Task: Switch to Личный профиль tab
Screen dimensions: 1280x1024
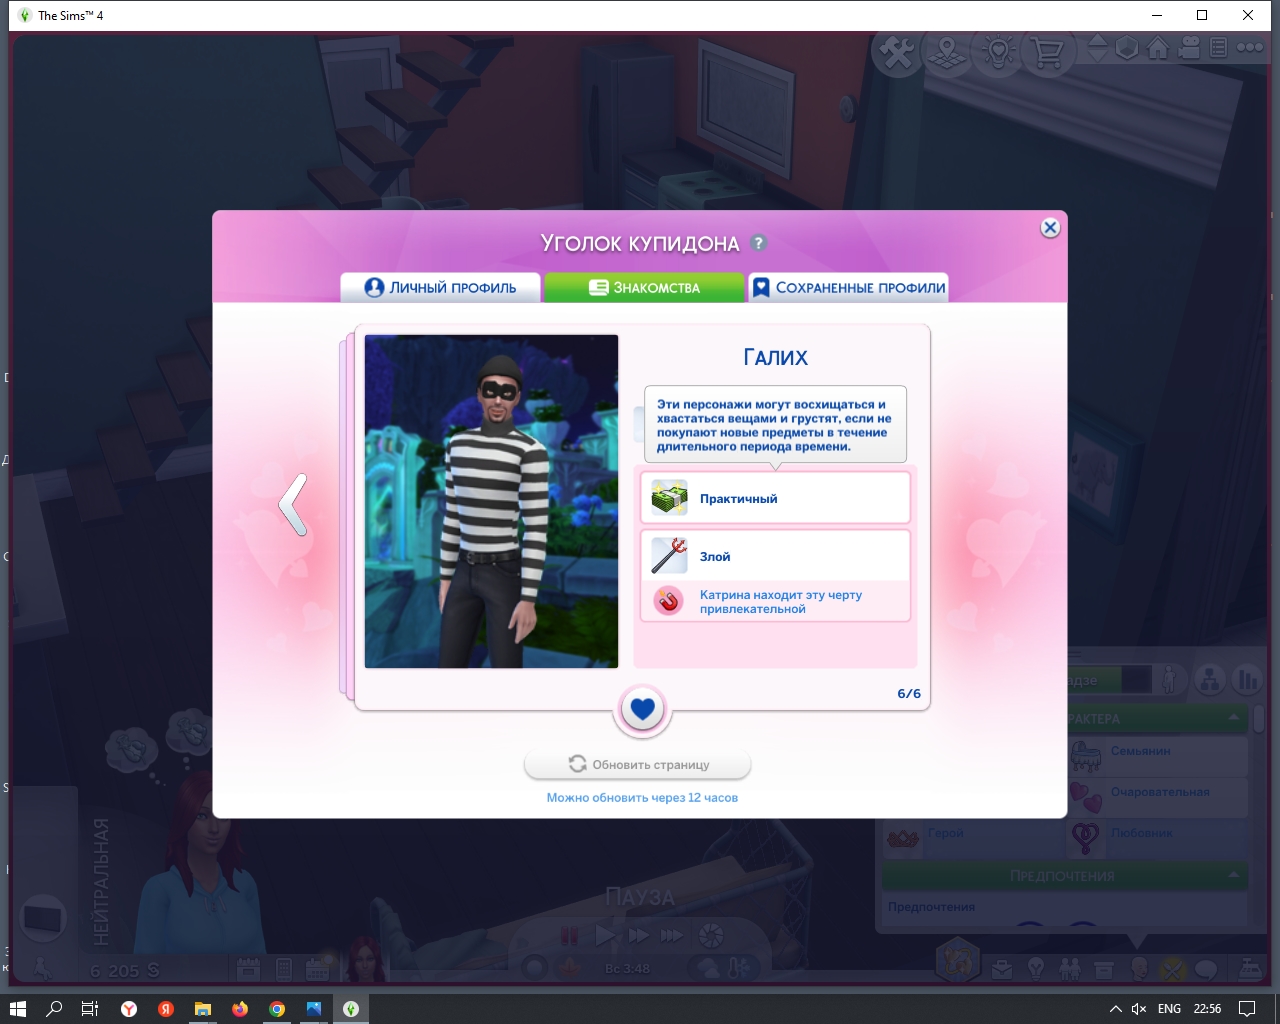Action: [441, 288]
